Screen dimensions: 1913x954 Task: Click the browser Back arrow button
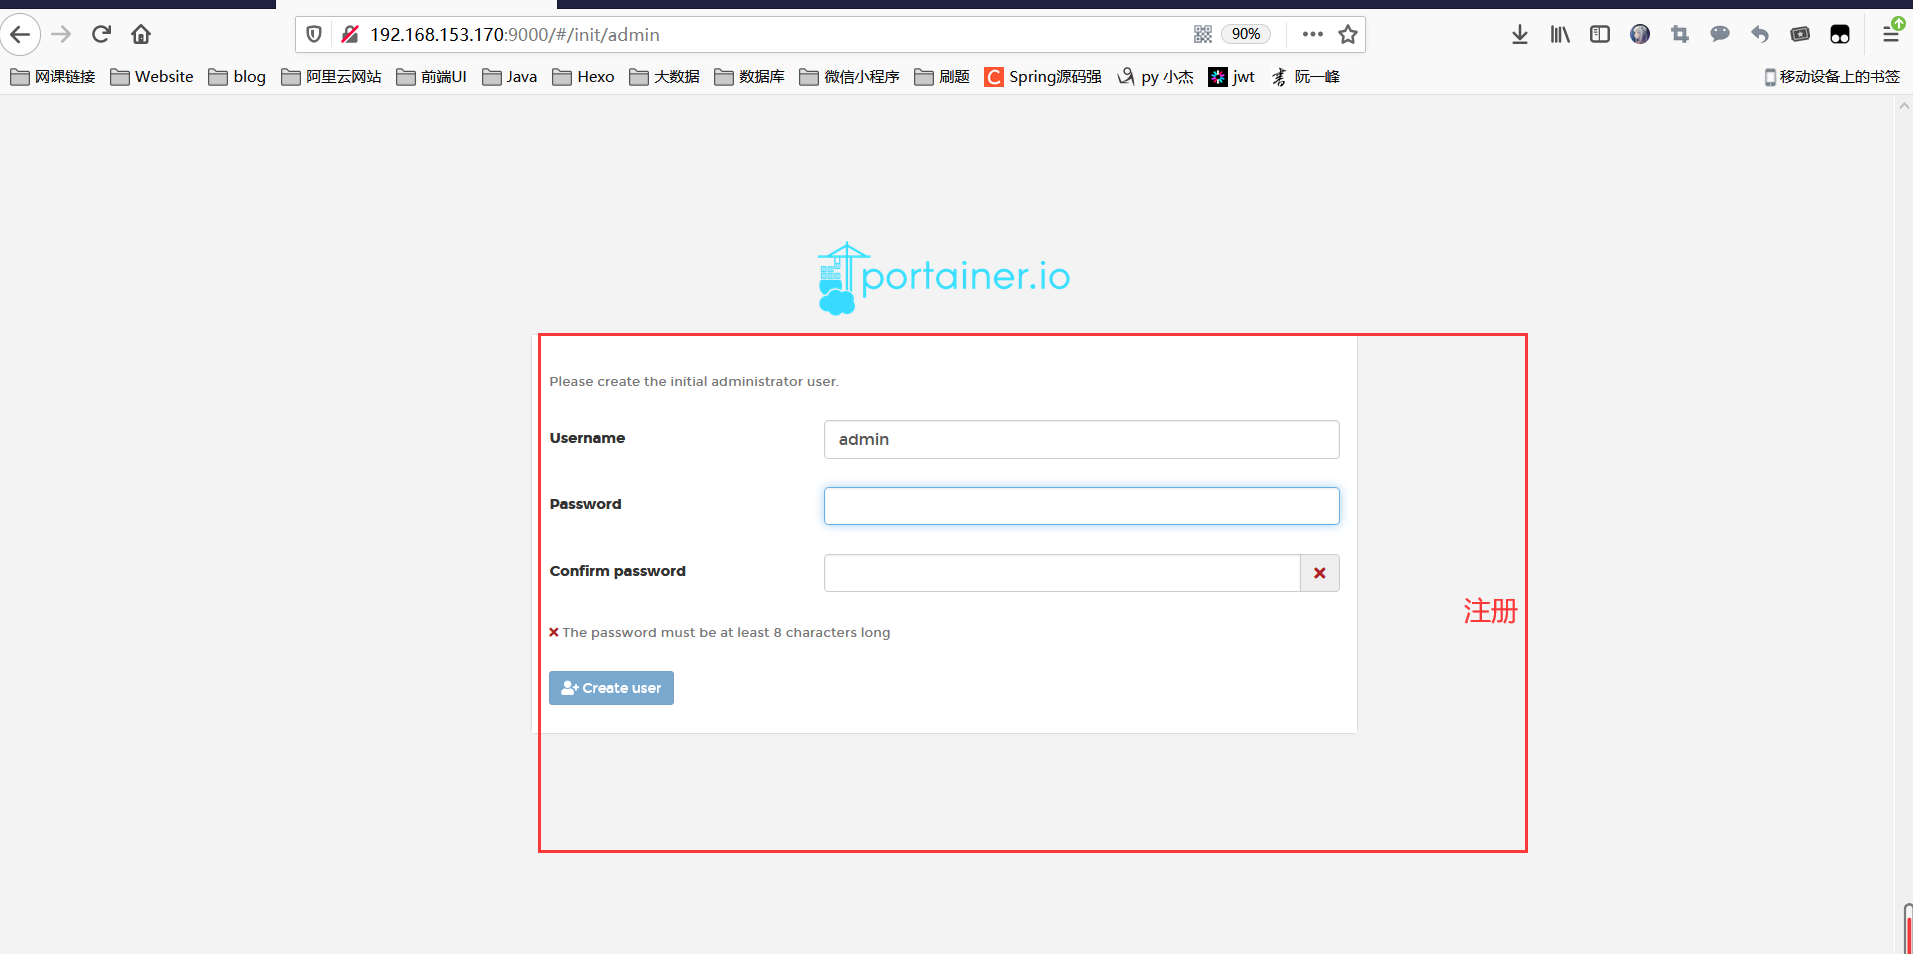click(x=20, y=35)
